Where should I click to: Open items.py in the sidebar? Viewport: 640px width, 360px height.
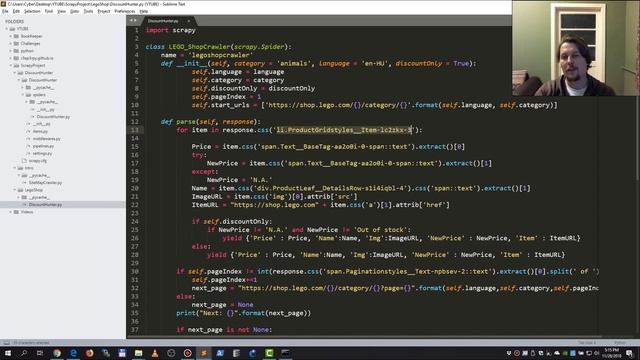40,131
